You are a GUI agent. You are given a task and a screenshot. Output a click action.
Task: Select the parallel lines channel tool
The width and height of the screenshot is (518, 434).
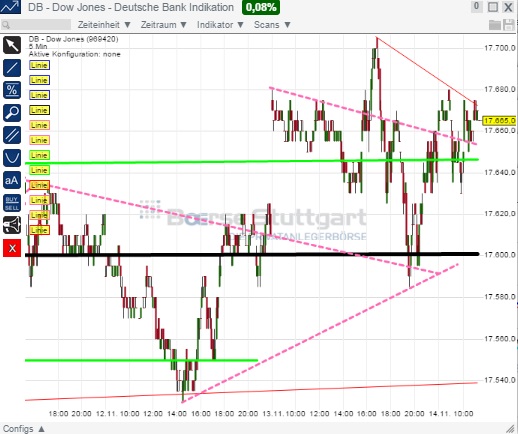pyautogui.click(x=12, y=135)
